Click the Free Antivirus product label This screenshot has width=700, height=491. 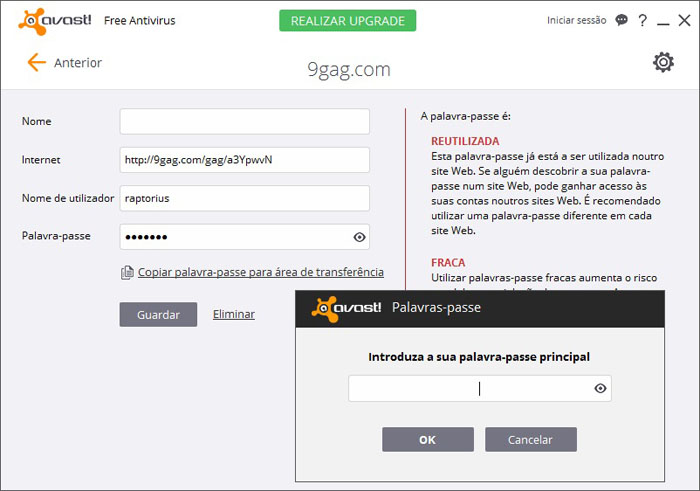coord(140,21)
